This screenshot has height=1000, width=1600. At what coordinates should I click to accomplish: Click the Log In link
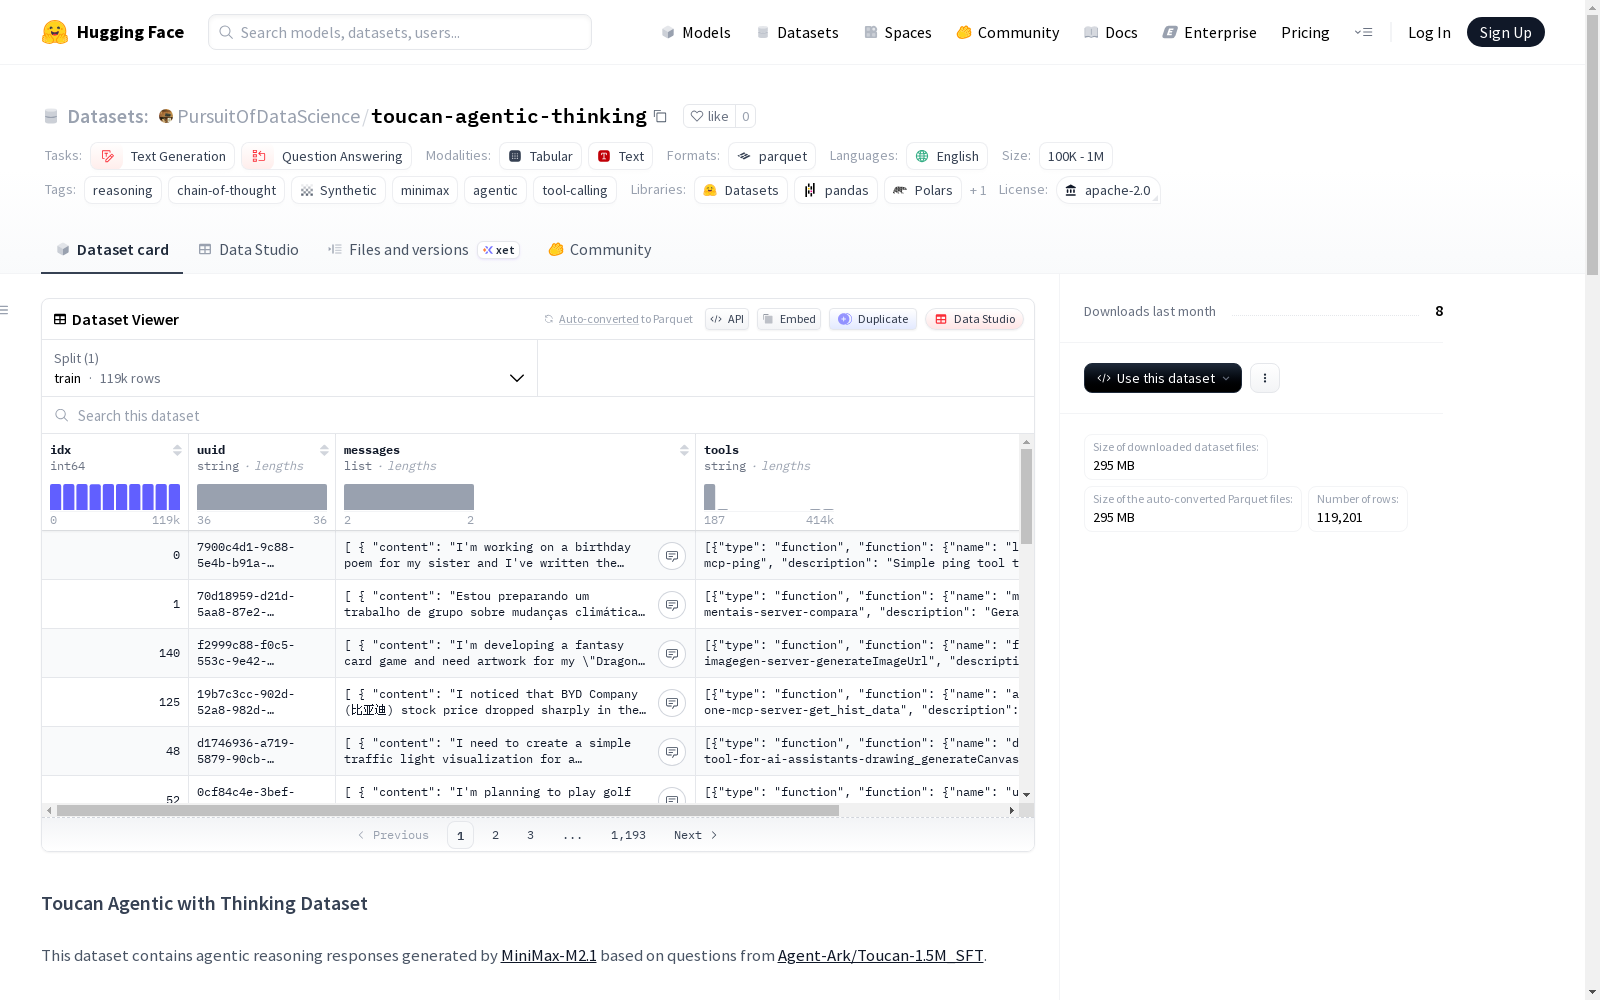click(1429, 32)
